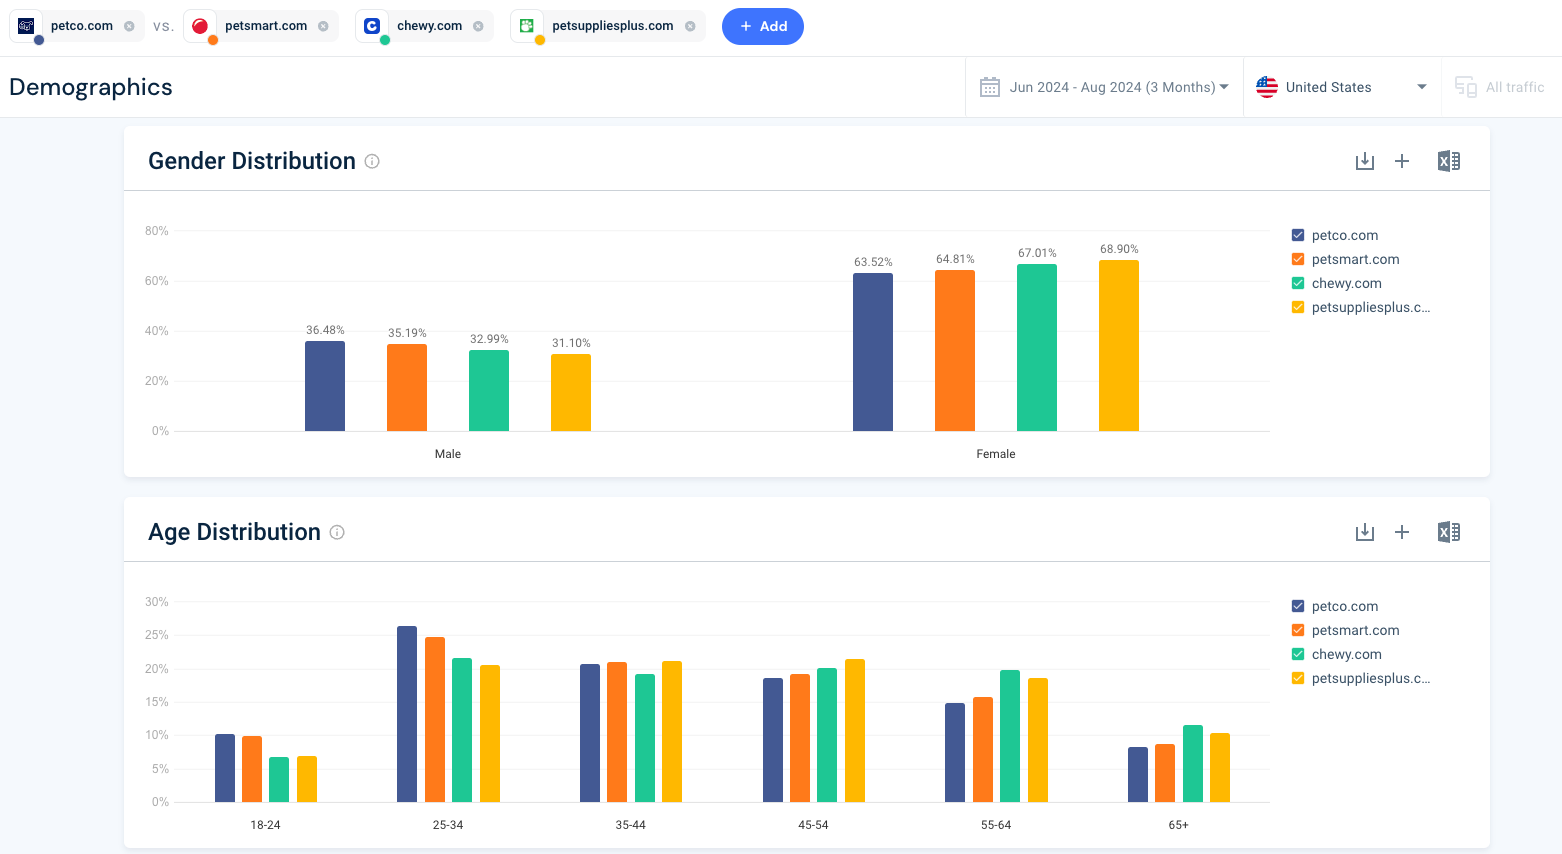Export Gender Distribution to Excel
The height and width of the screenshot is (854, 1562).
pyautogui.click(x=1448, y=161)
